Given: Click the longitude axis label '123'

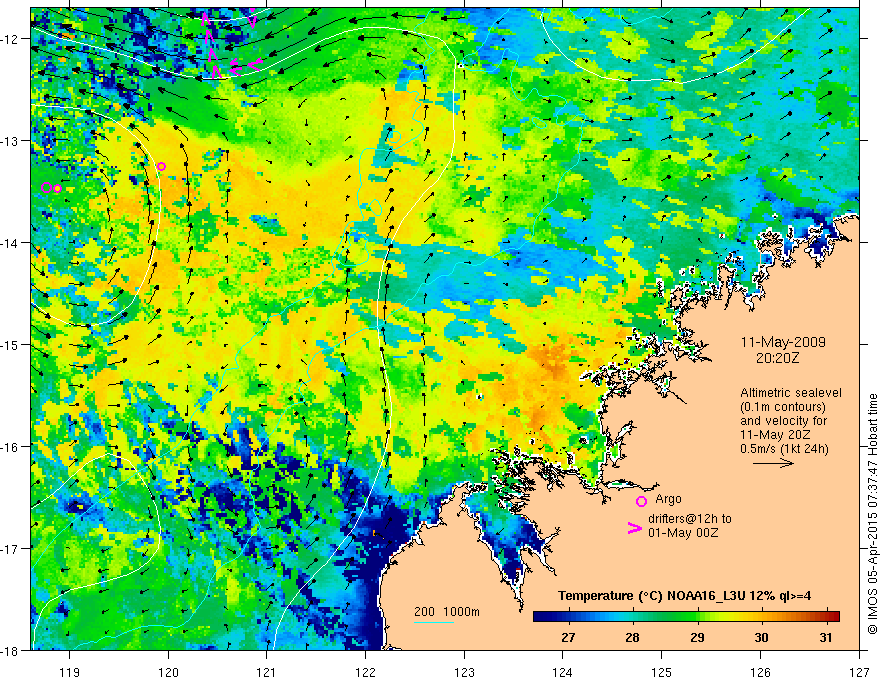Looking at the screenshot, I should tap(464, 672).
